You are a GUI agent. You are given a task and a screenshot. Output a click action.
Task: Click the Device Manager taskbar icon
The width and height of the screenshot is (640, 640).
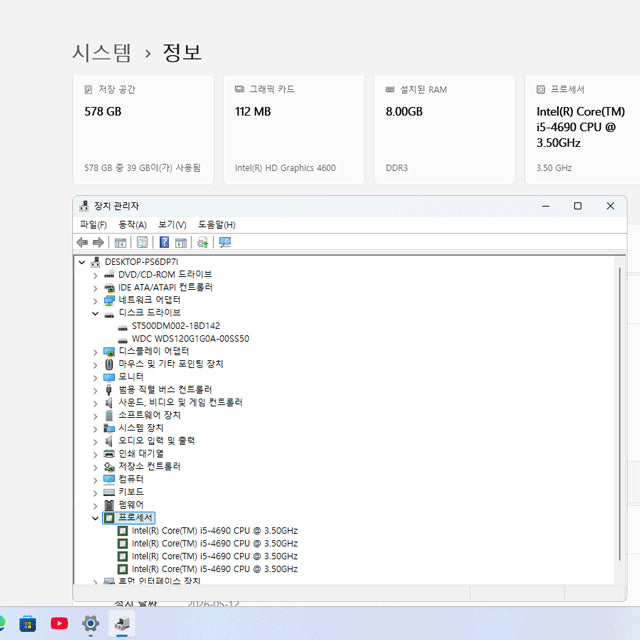[122, 624]
